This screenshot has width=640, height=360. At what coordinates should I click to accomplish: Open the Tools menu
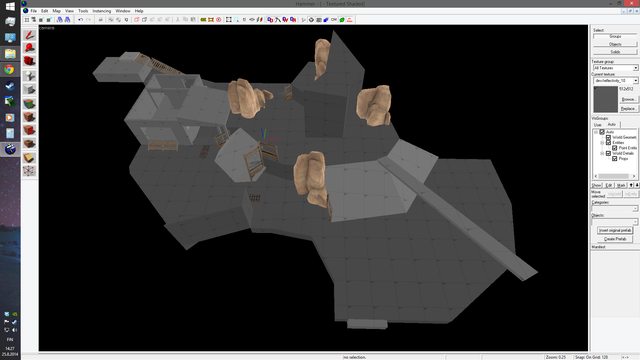[83, 11]
